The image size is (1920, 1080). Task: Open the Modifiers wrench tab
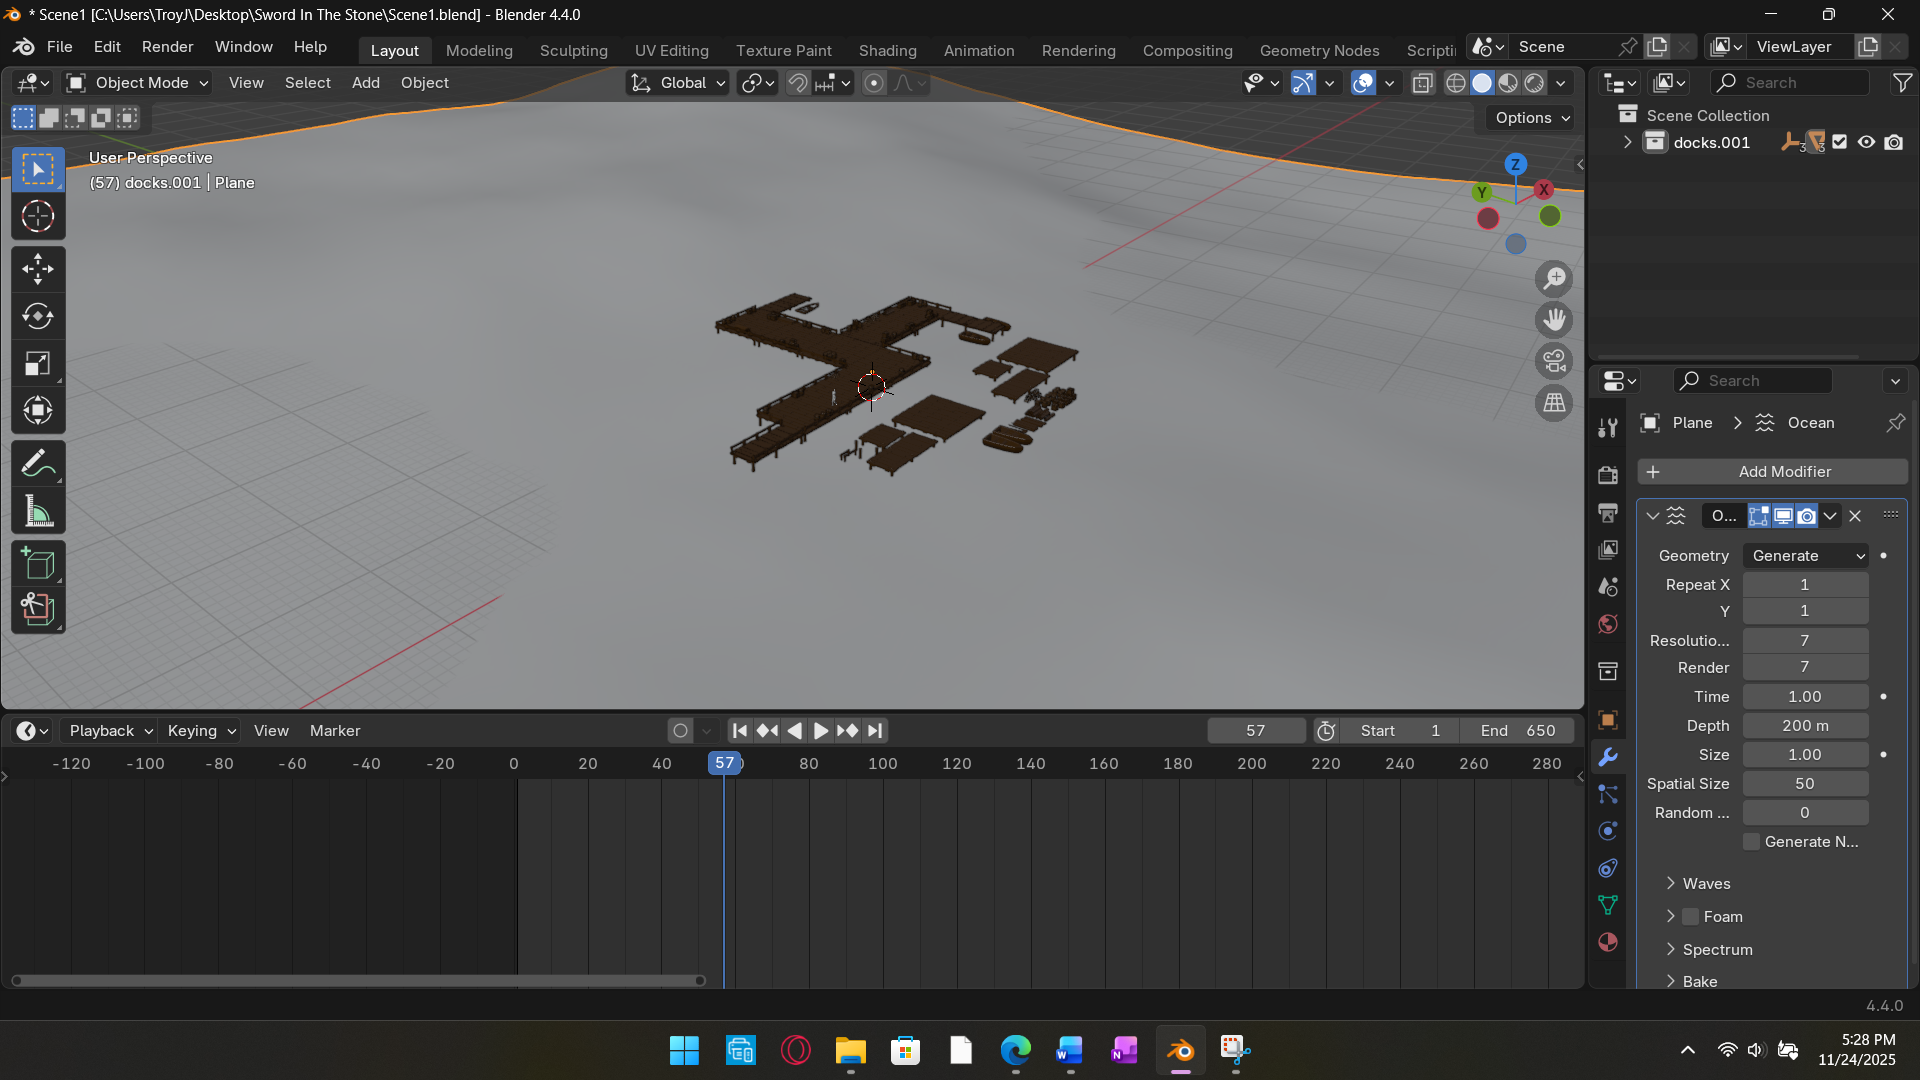[x=1608, y=757]
